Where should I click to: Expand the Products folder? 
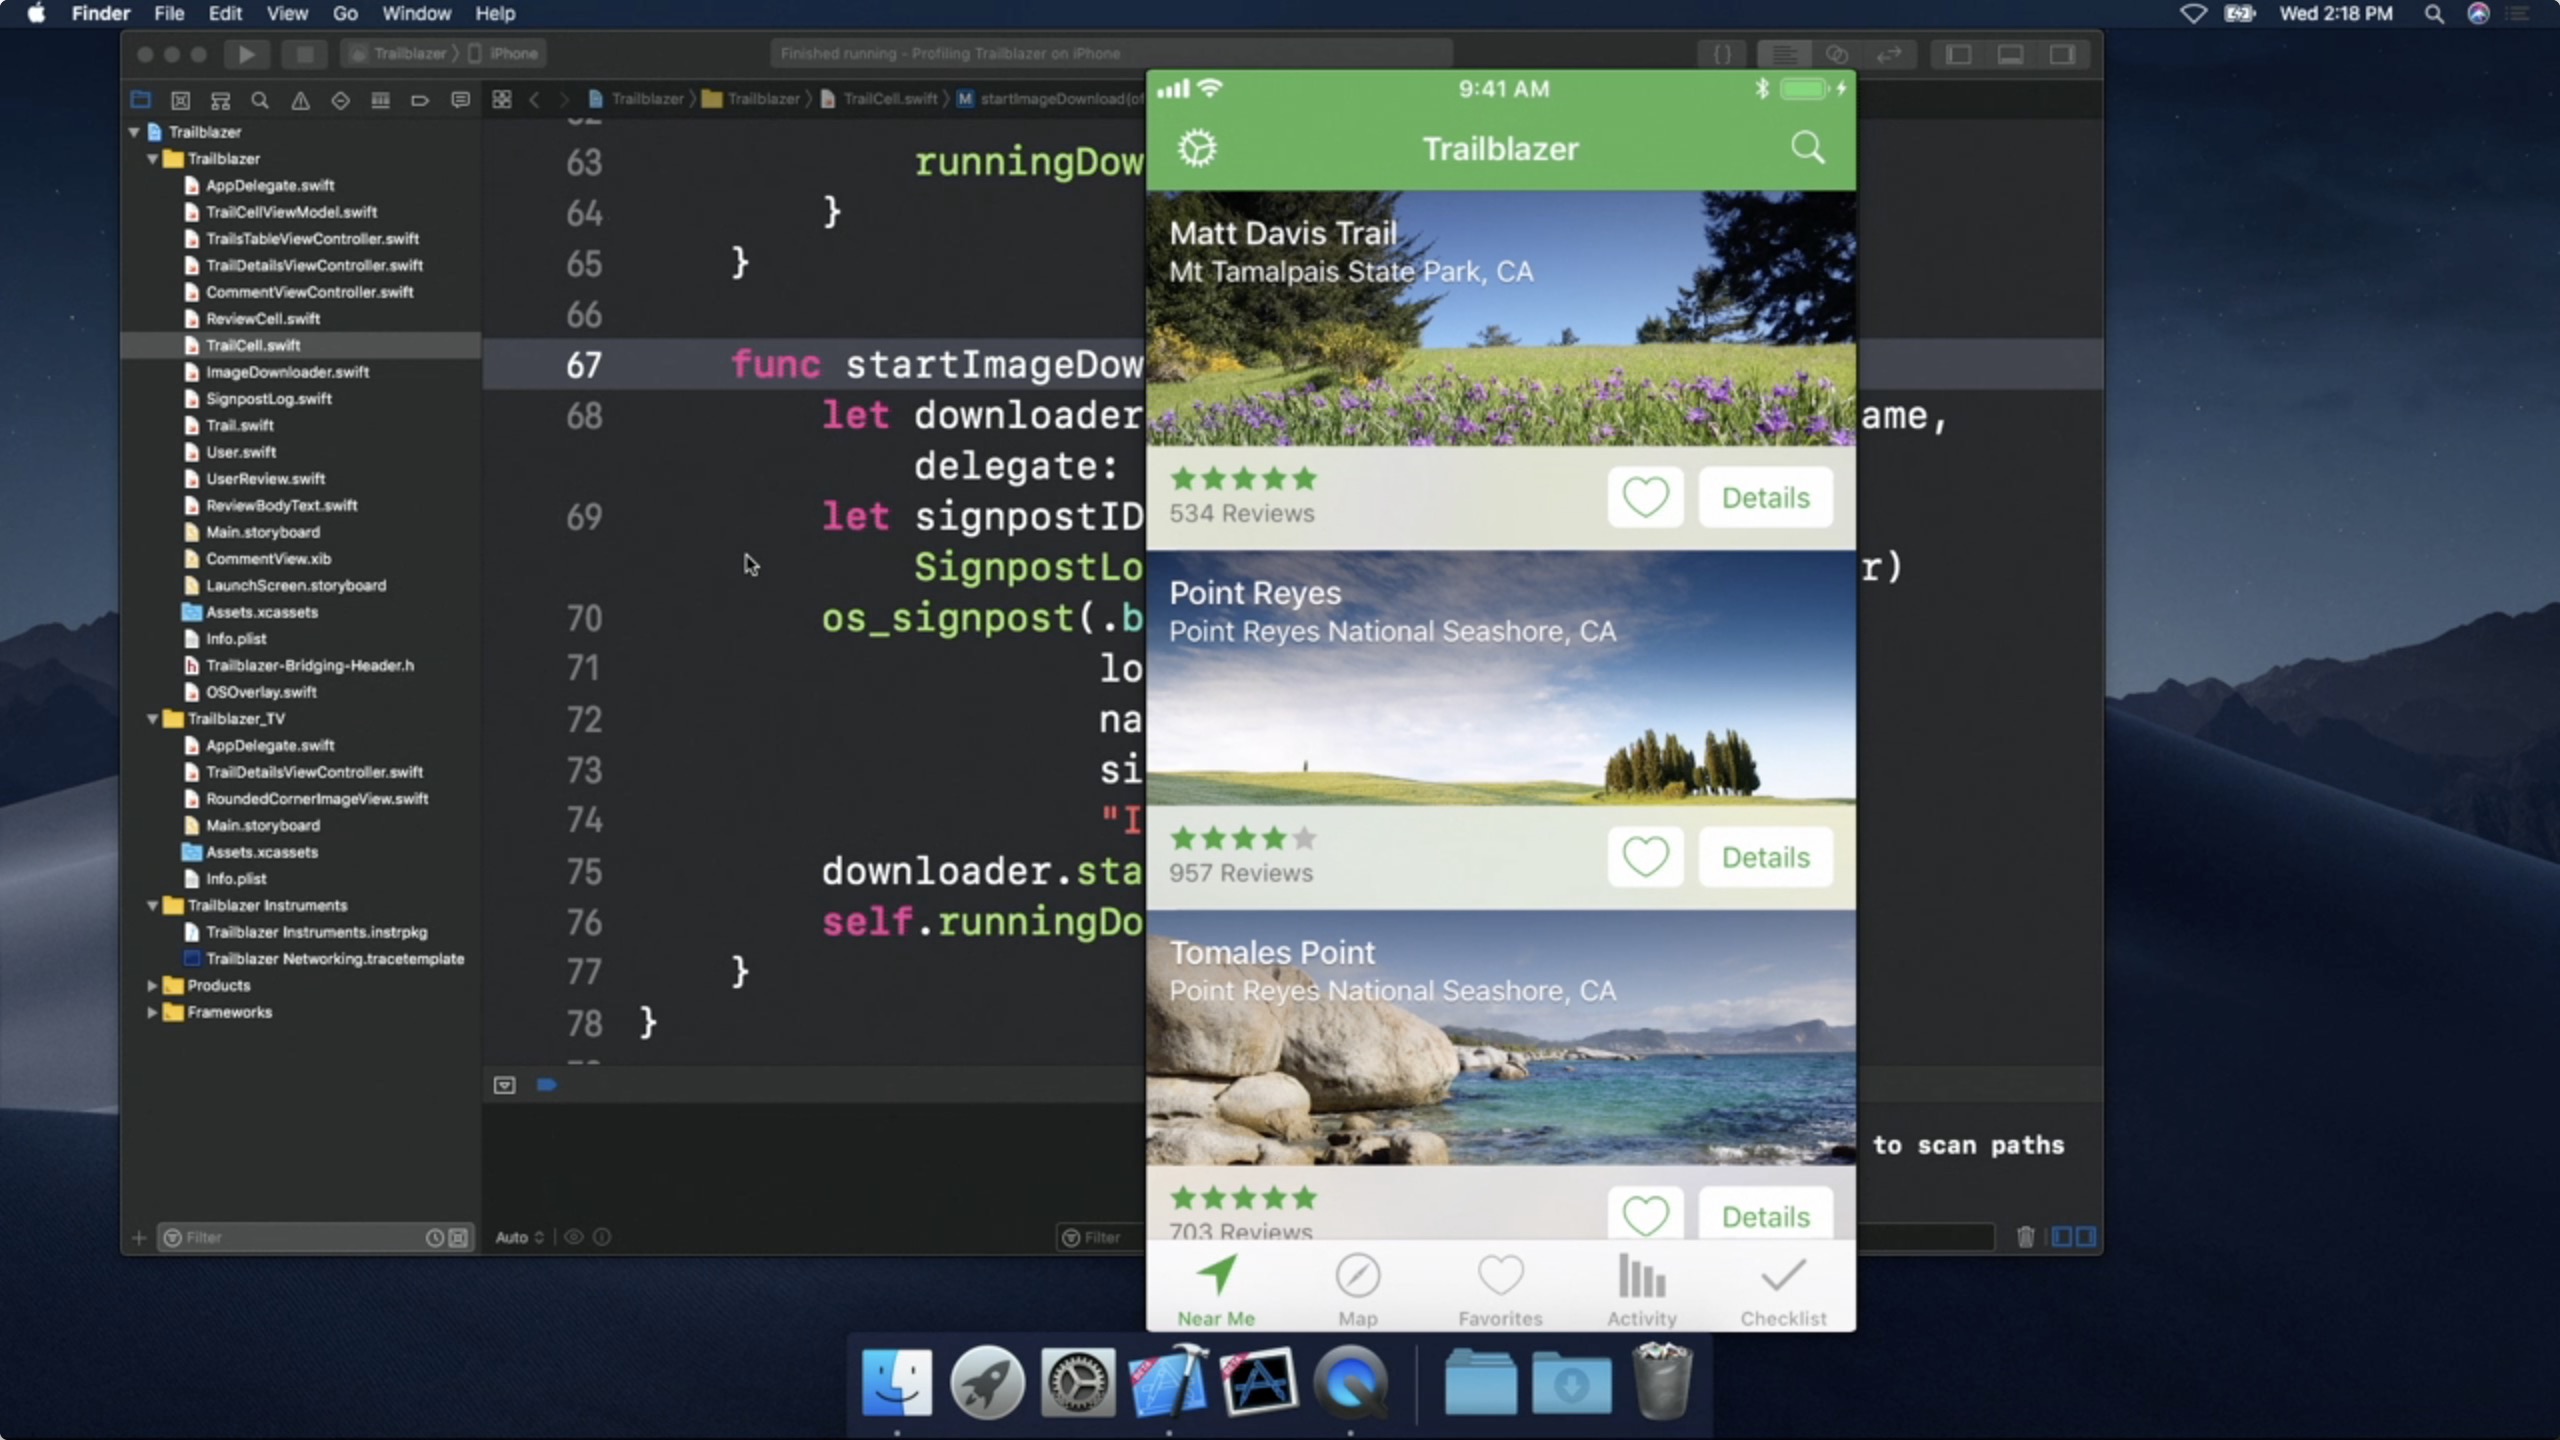(x=153, y=986)
